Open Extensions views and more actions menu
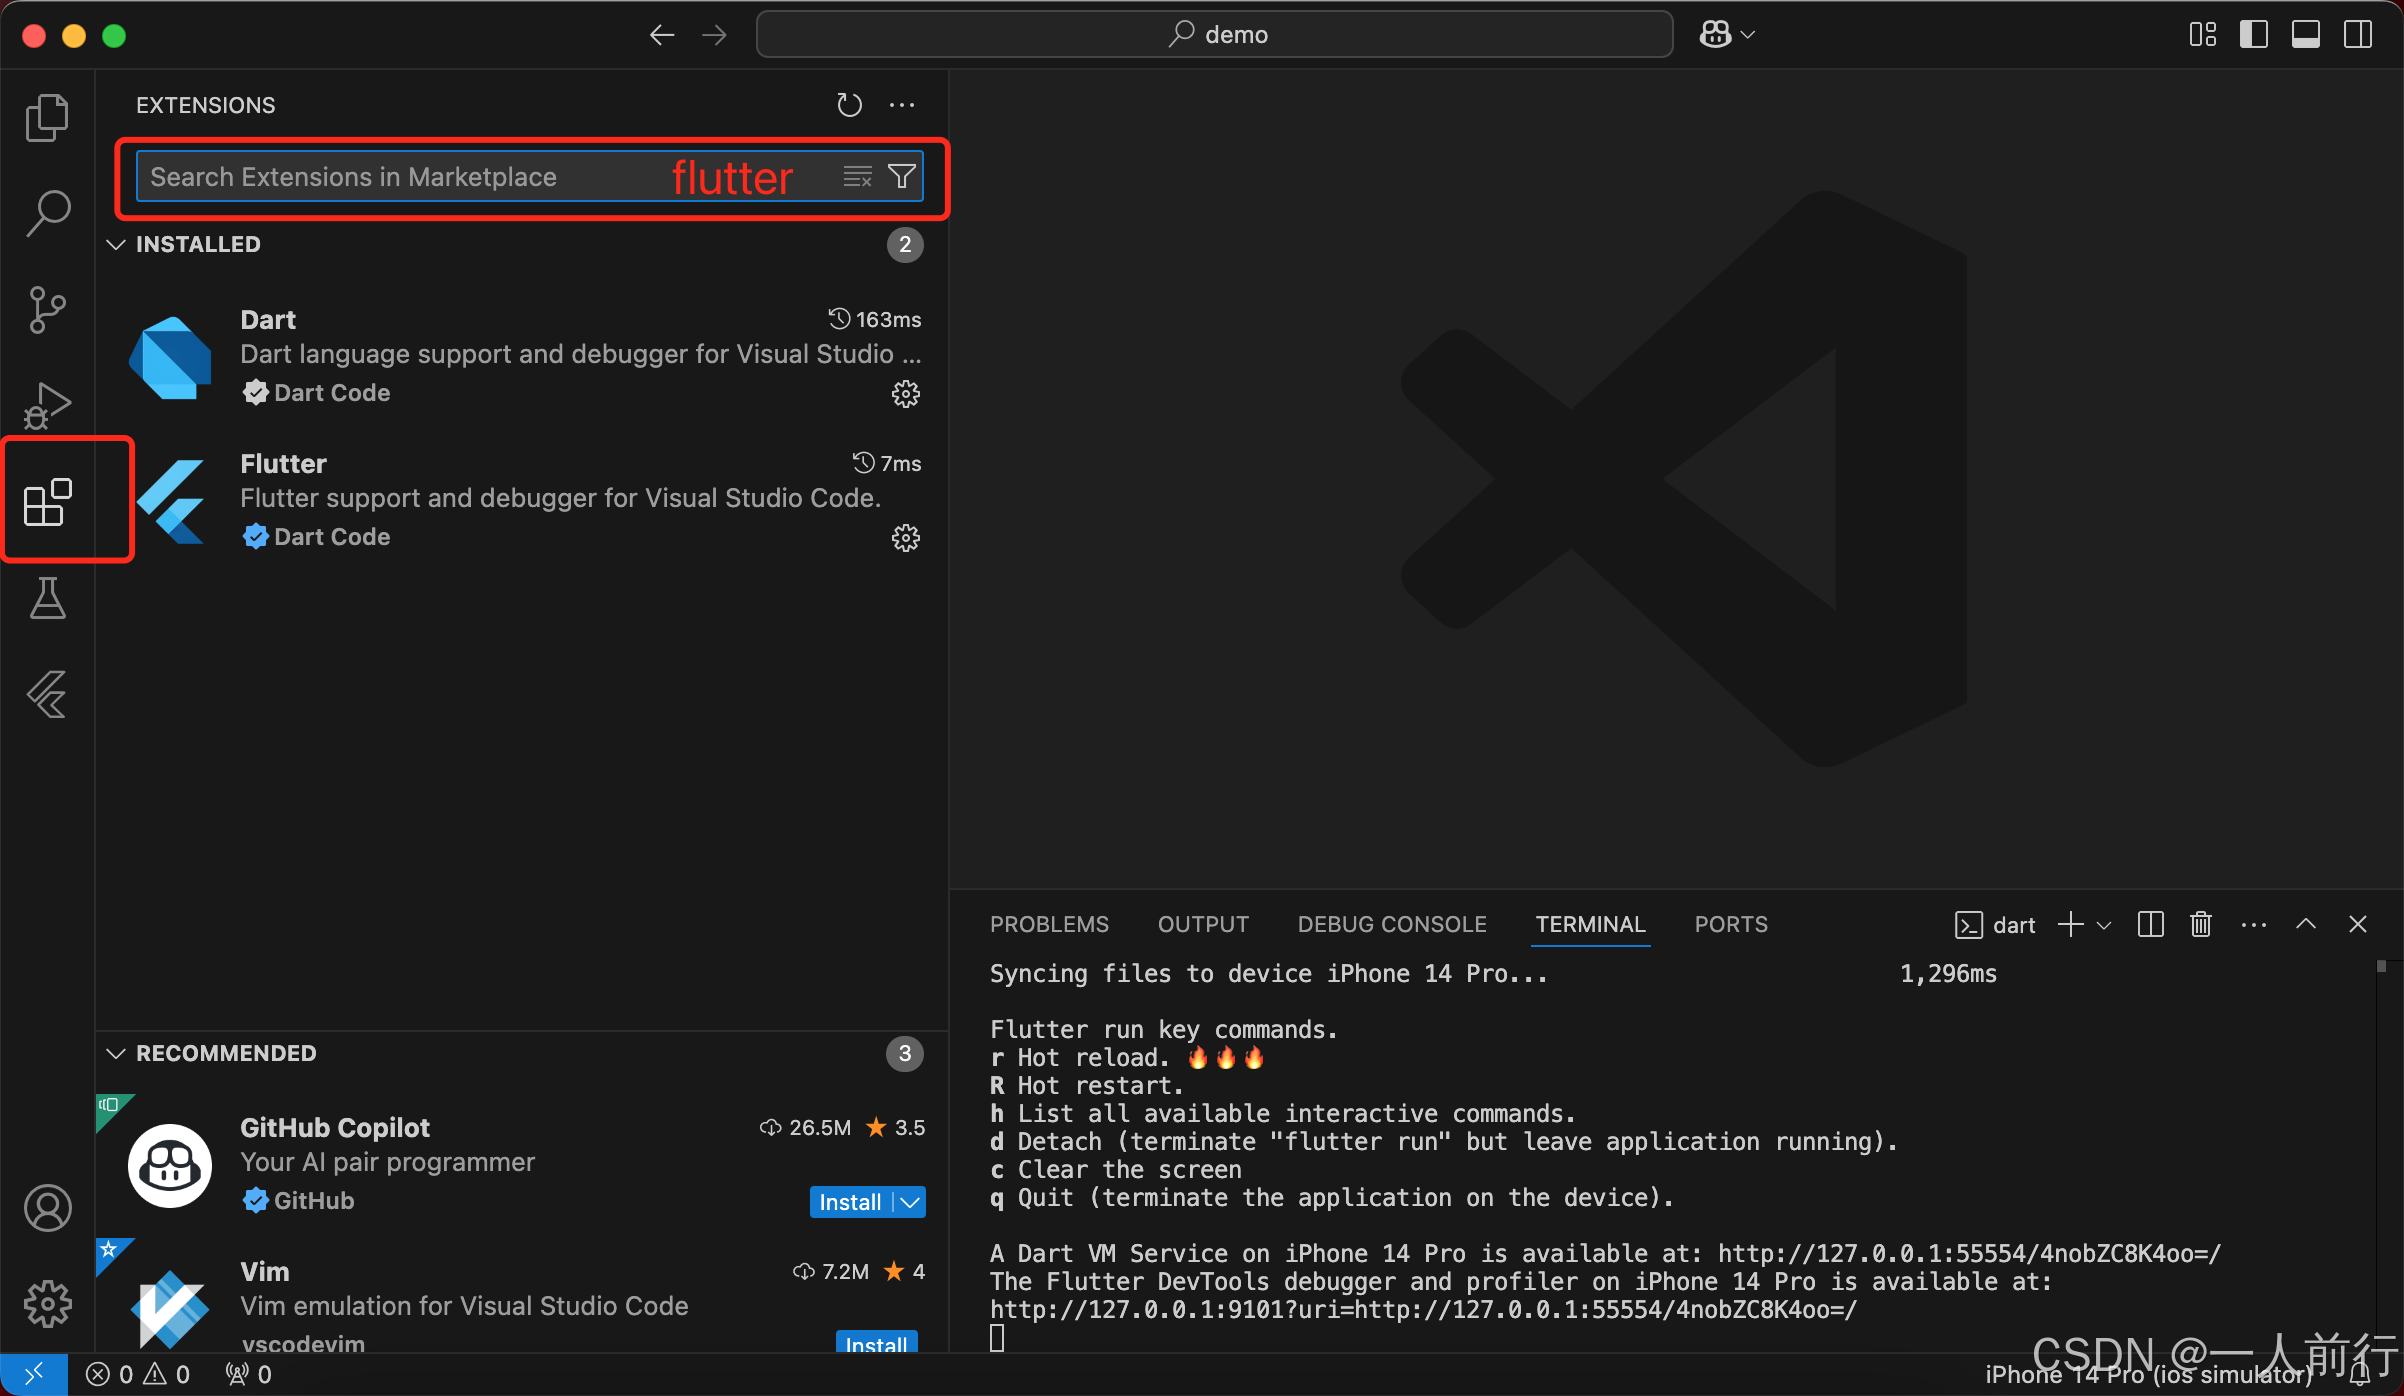Viewport: 2404px width, 1396px height. 902,105
